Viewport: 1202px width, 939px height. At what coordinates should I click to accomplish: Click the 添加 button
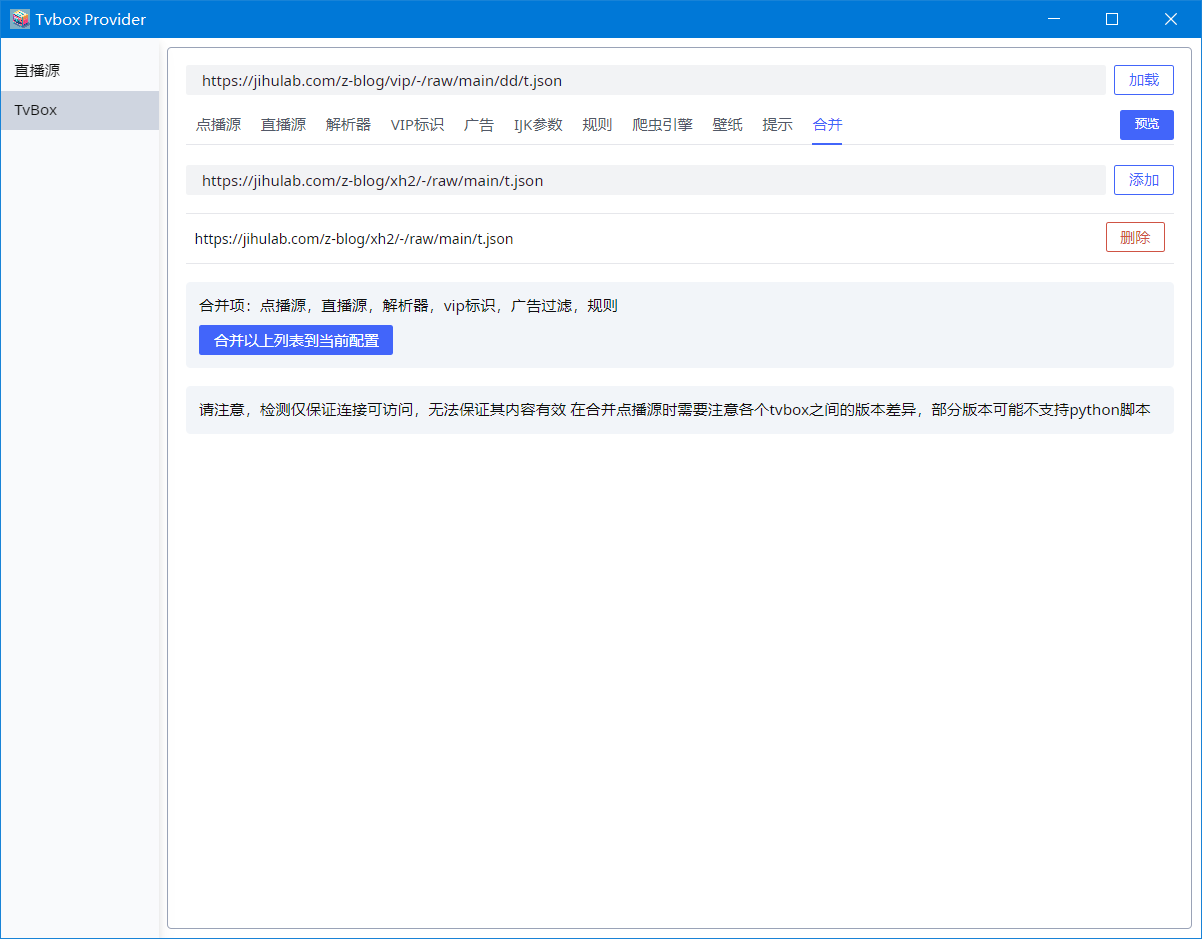[1144, 180]
